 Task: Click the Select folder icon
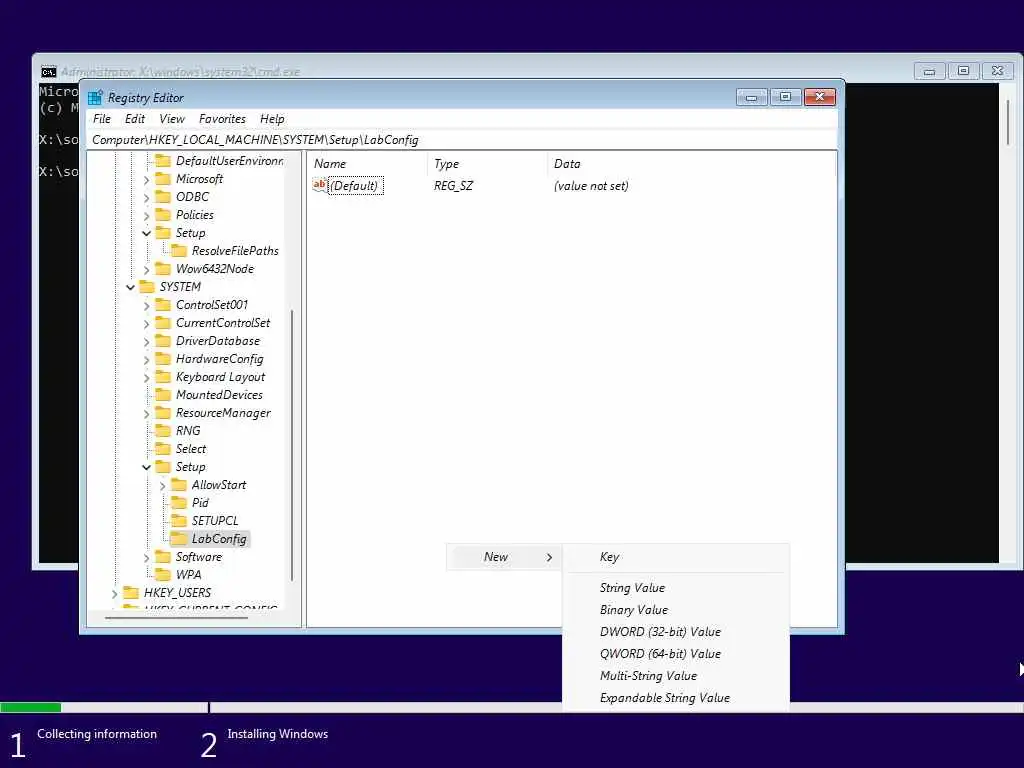coord(163,449)
